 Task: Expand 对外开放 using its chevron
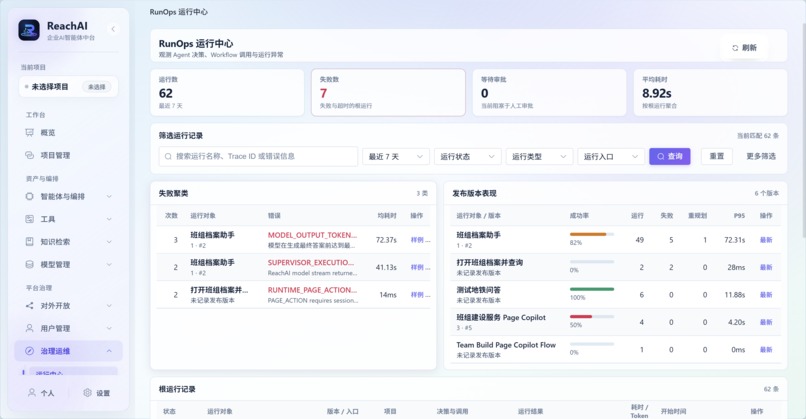point(109,305)
